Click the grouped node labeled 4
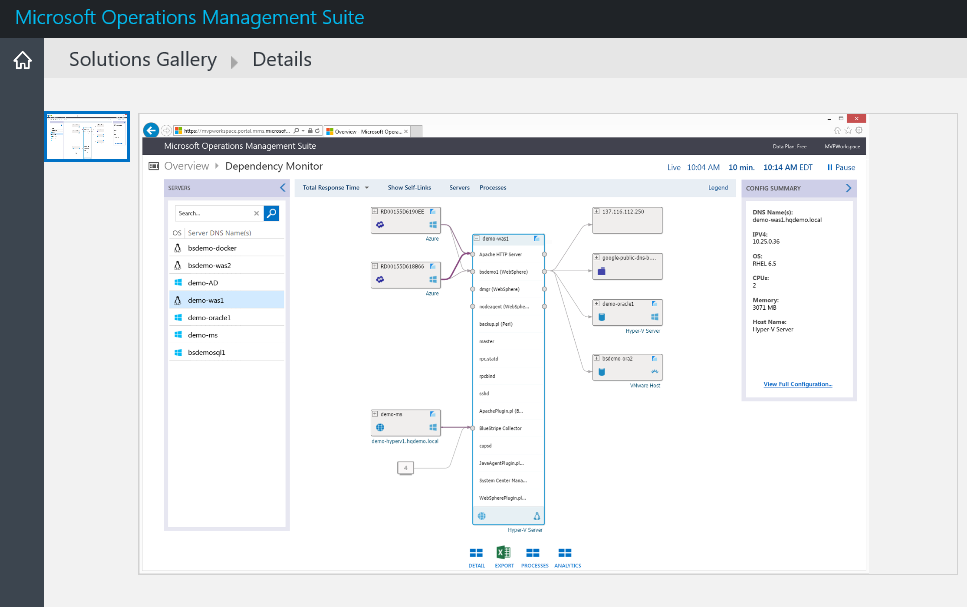This screenshot has height=607, width=967. (405, 468)
